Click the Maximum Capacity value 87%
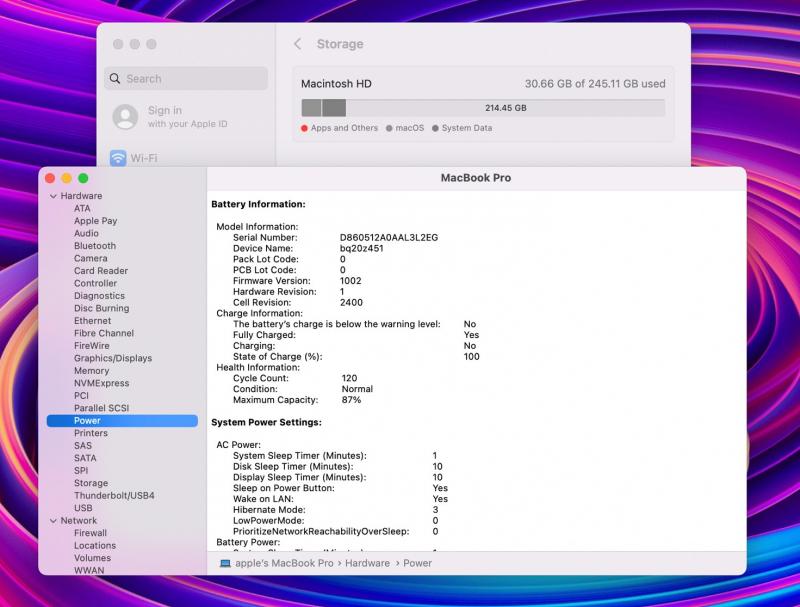 351,400
